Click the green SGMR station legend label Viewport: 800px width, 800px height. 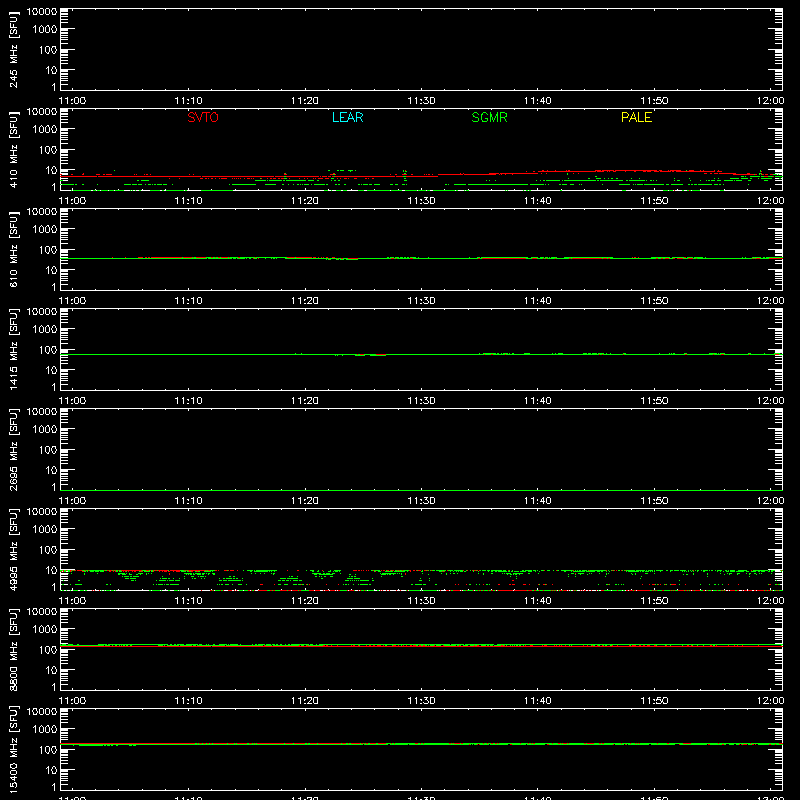[489, 117]
